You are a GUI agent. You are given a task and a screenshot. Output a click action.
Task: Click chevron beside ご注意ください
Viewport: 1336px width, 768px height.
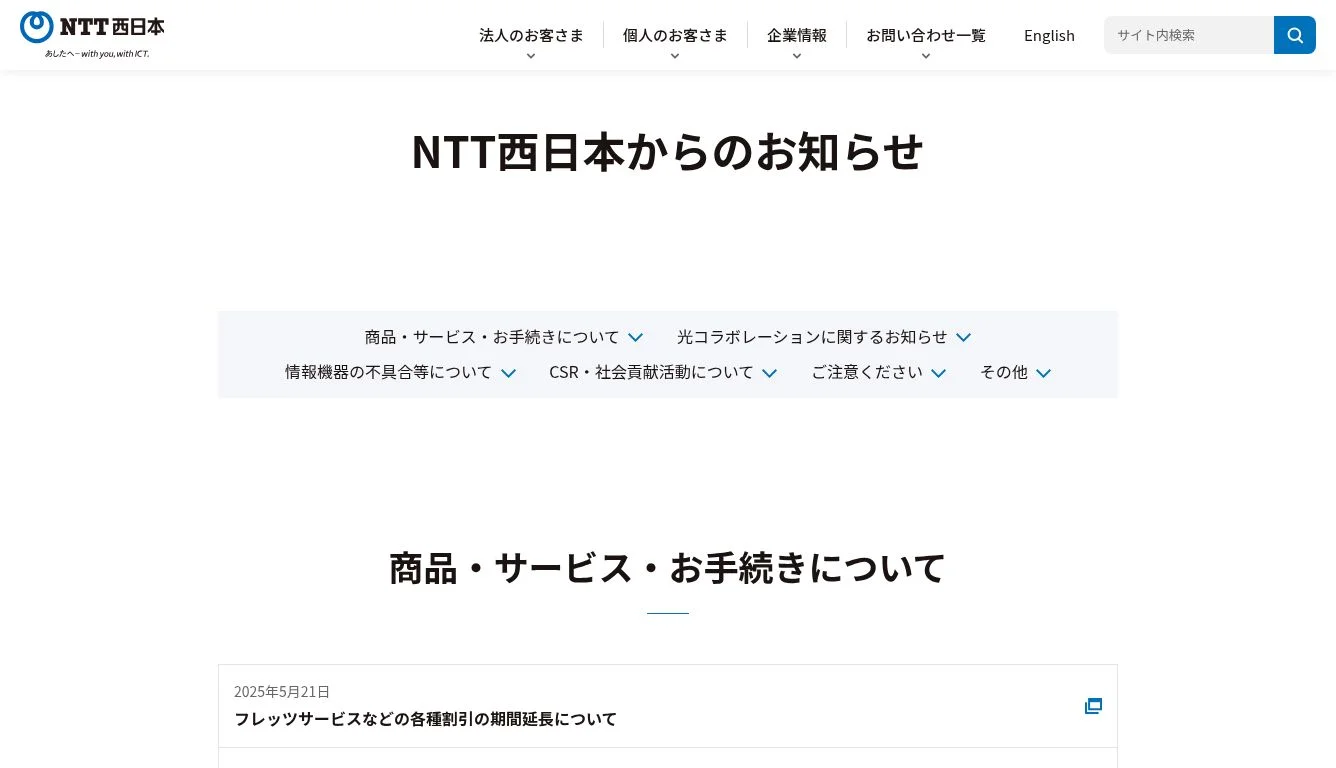click(938, 373)
